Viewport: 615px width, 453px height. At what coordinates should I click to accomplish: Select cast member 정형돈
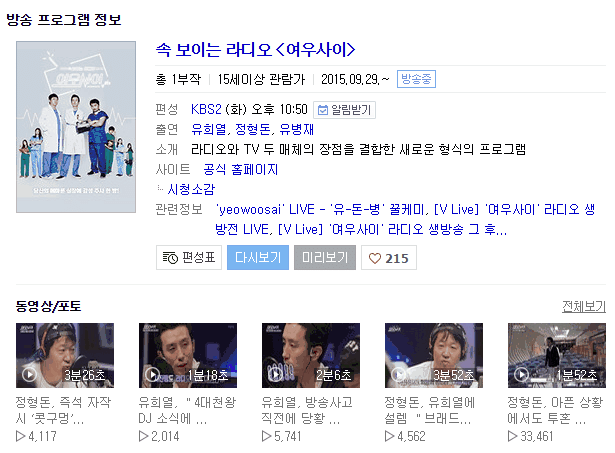point(252,129)
